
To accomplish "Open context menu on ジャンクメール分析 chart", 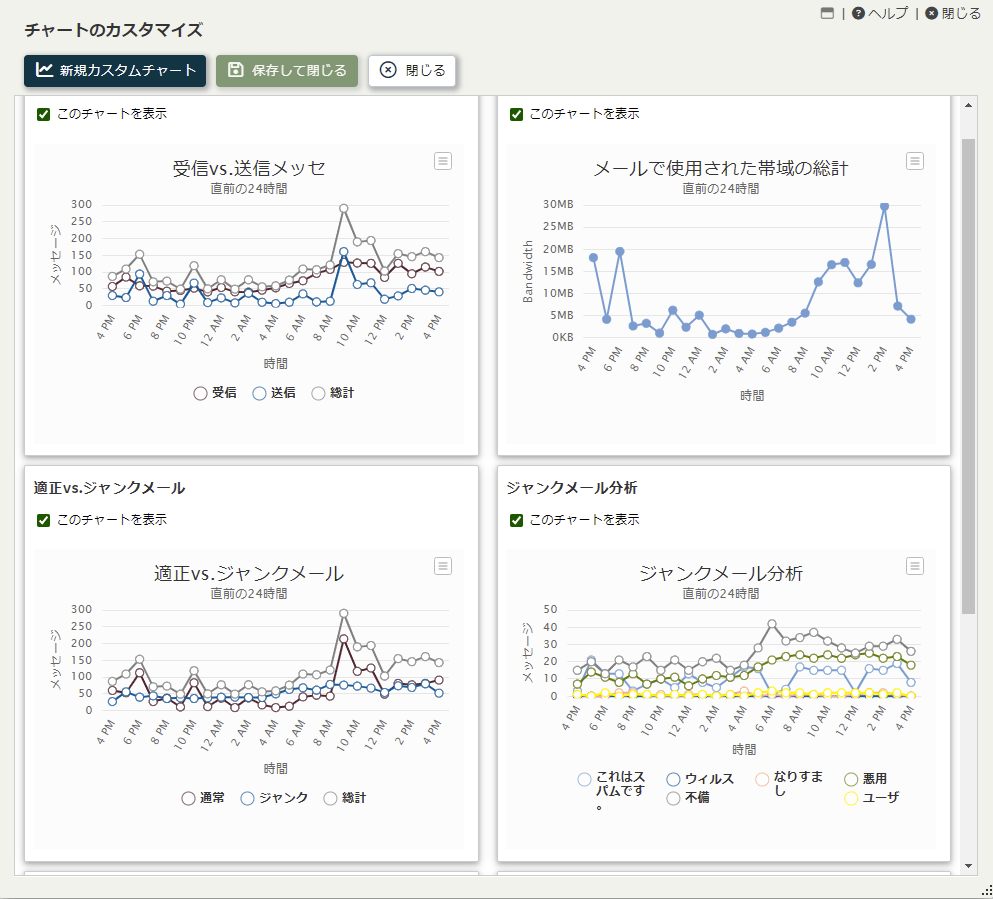I will pyautogui.click(x=914, y=566).
